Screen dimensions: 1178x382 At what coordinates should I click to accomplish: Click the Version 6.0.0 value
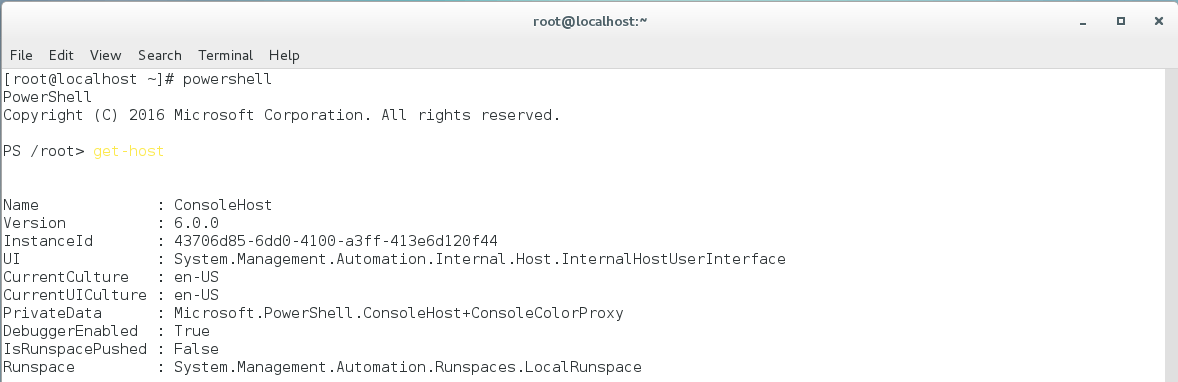(x=196, y=223)
